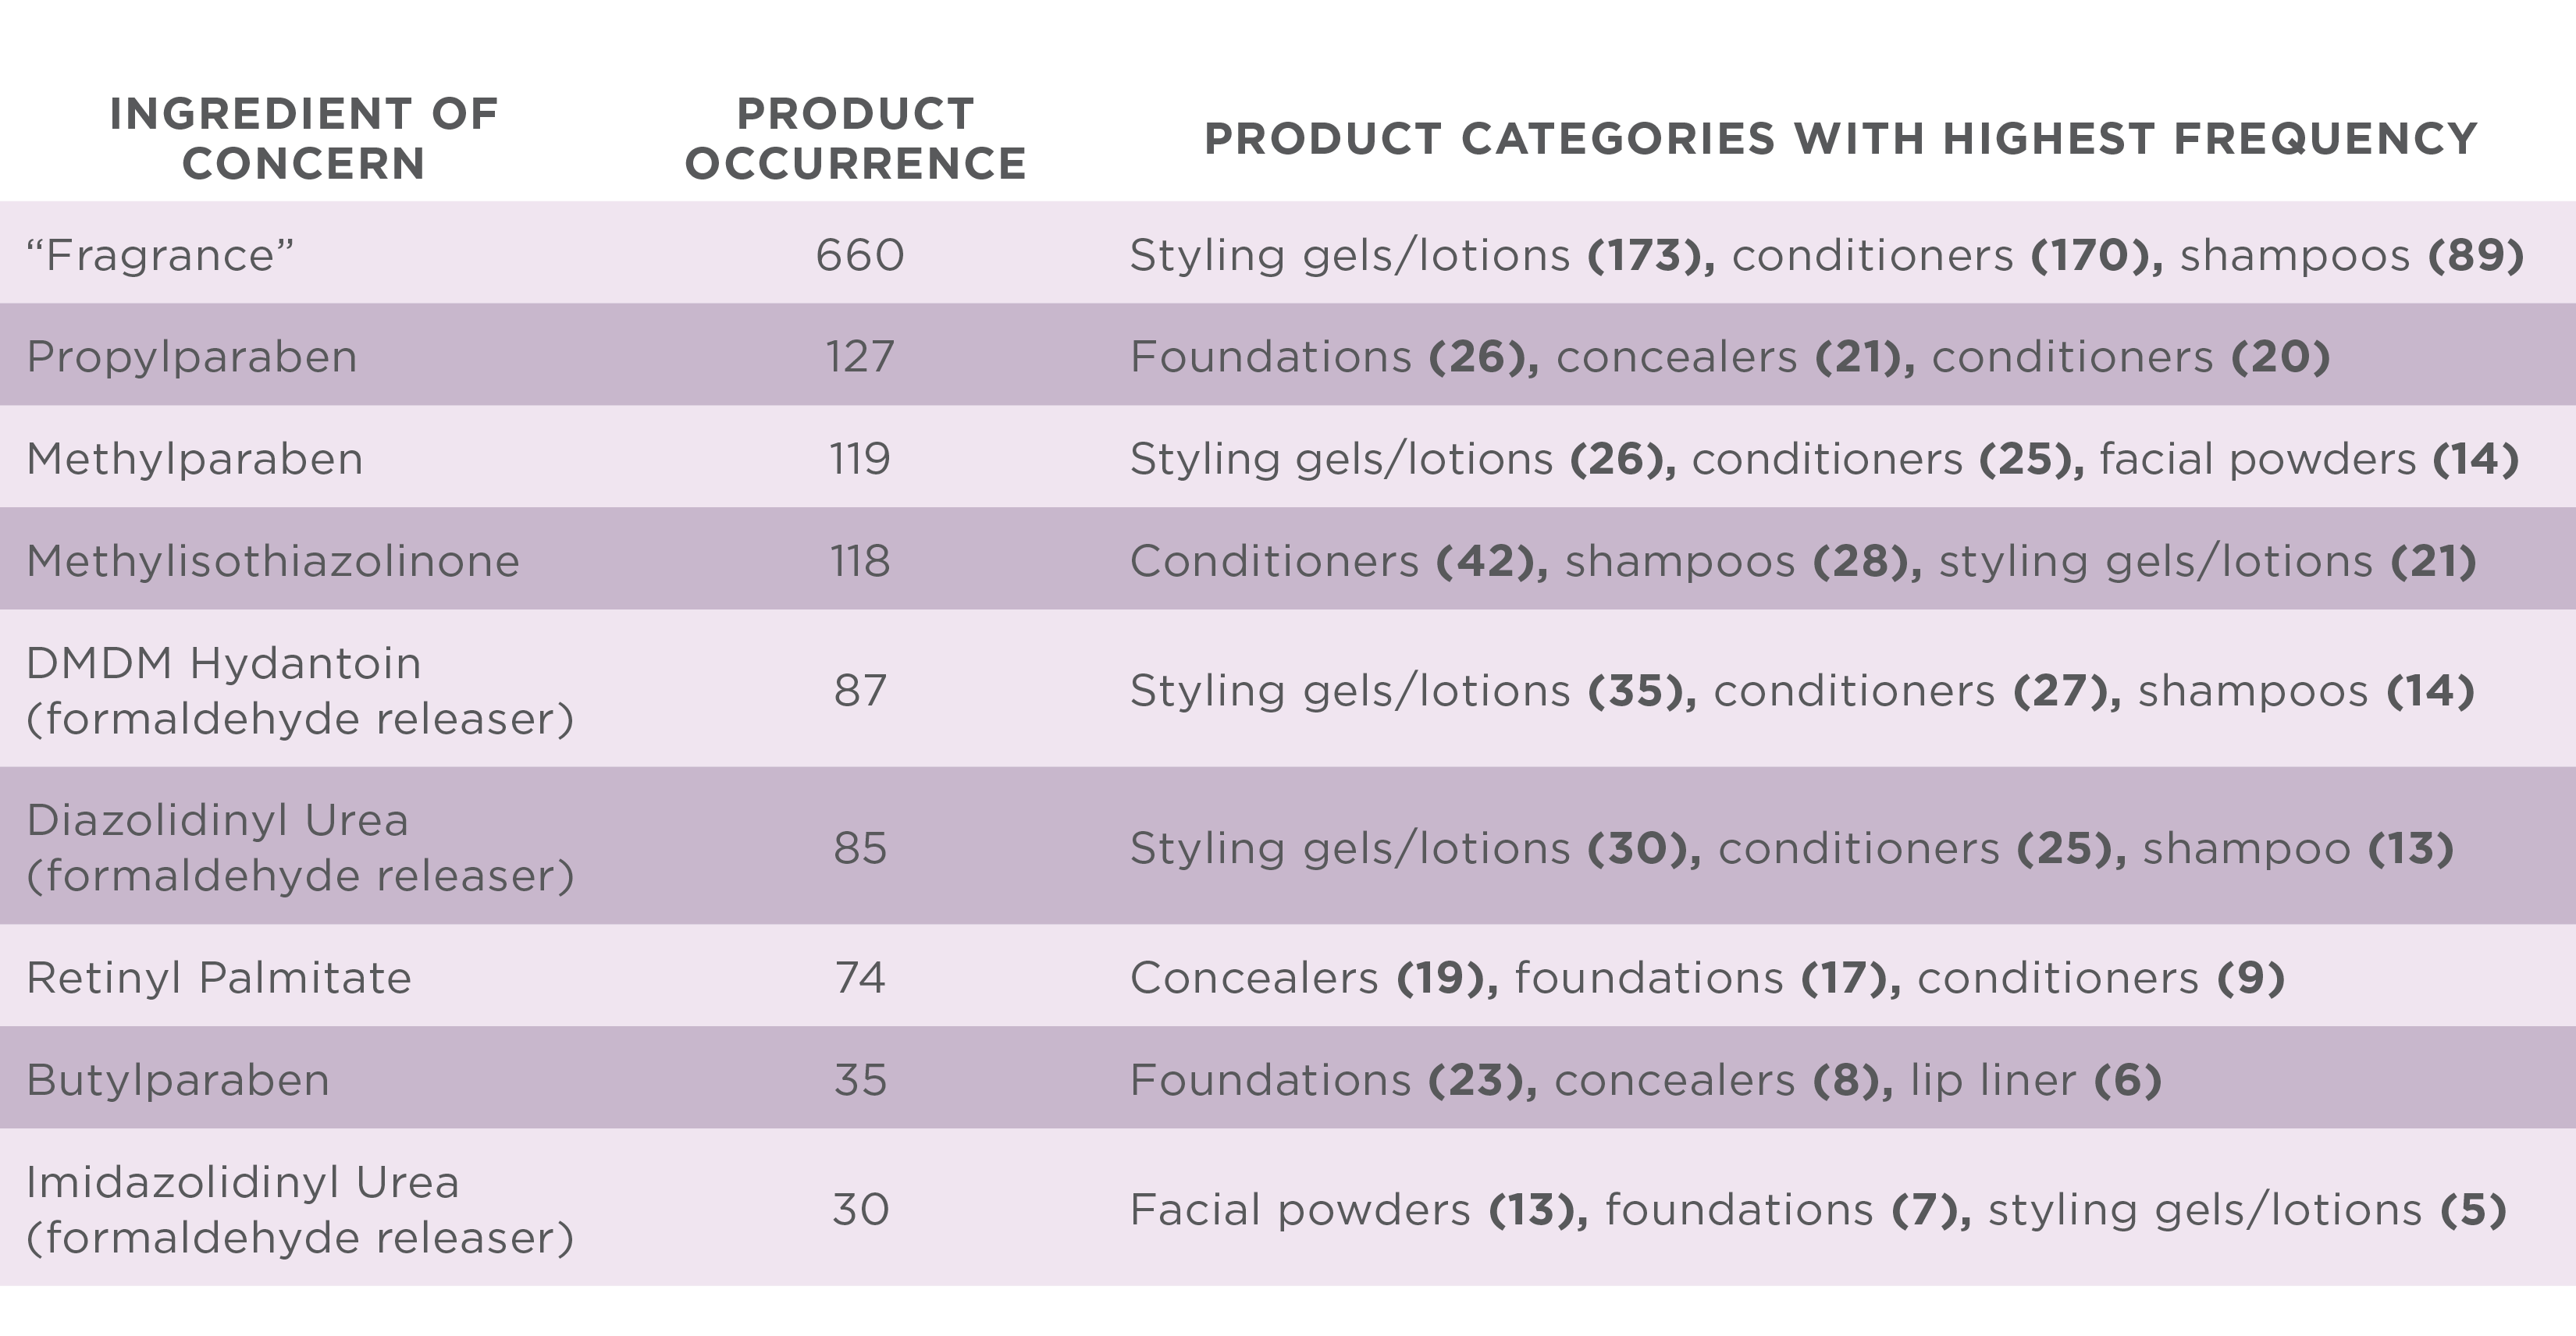Click the 127 occurrence value
This screenshot has height=1336, width=2576.
[x=860, y=357]
